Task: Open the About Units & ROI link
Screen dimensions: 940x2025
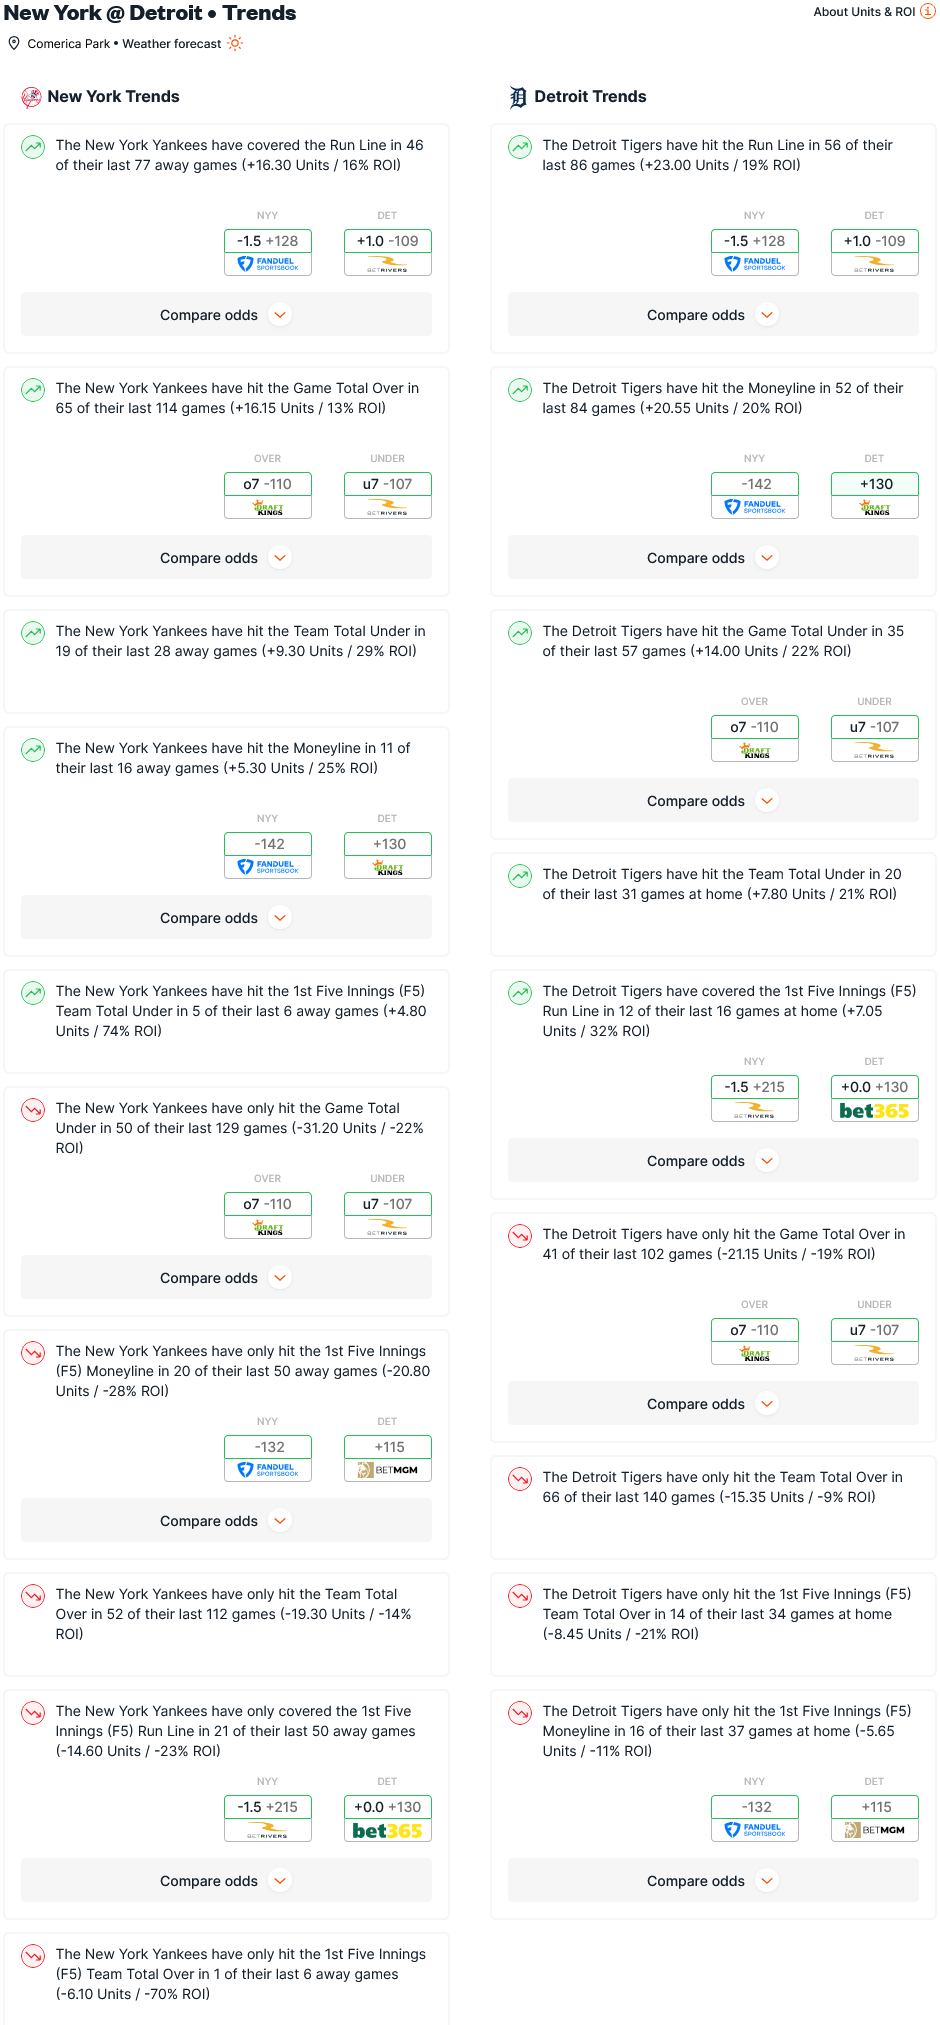Action: 864,12
